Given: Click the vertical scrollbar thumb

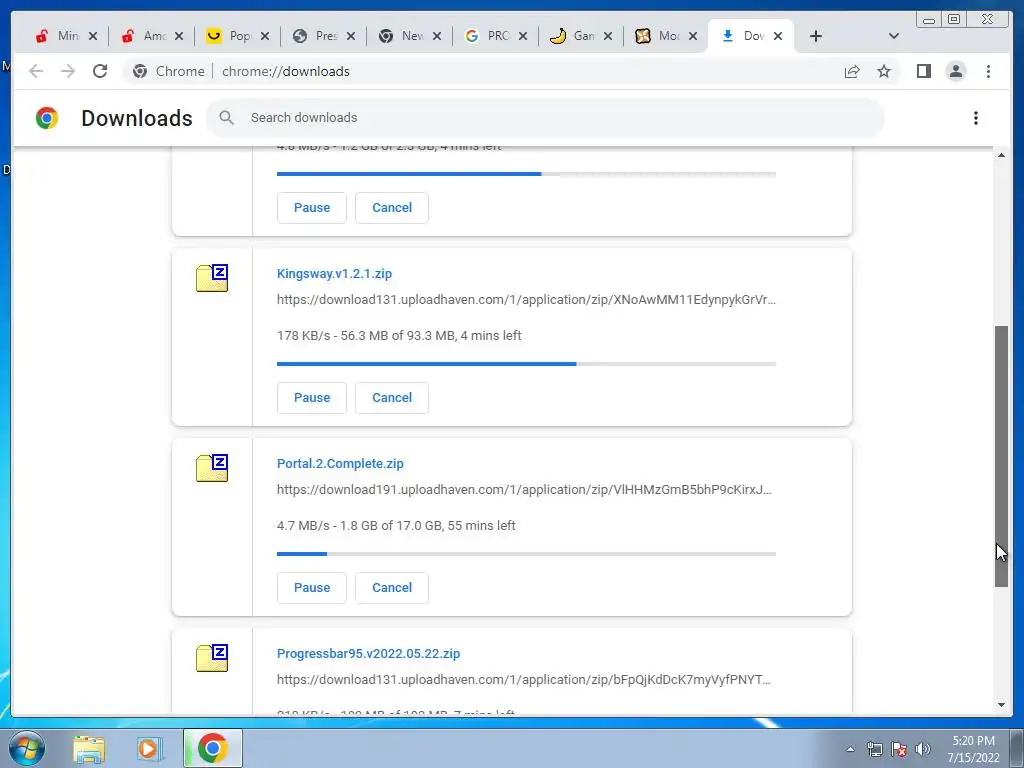Looking at the screenshot, I should [1001, 456].
